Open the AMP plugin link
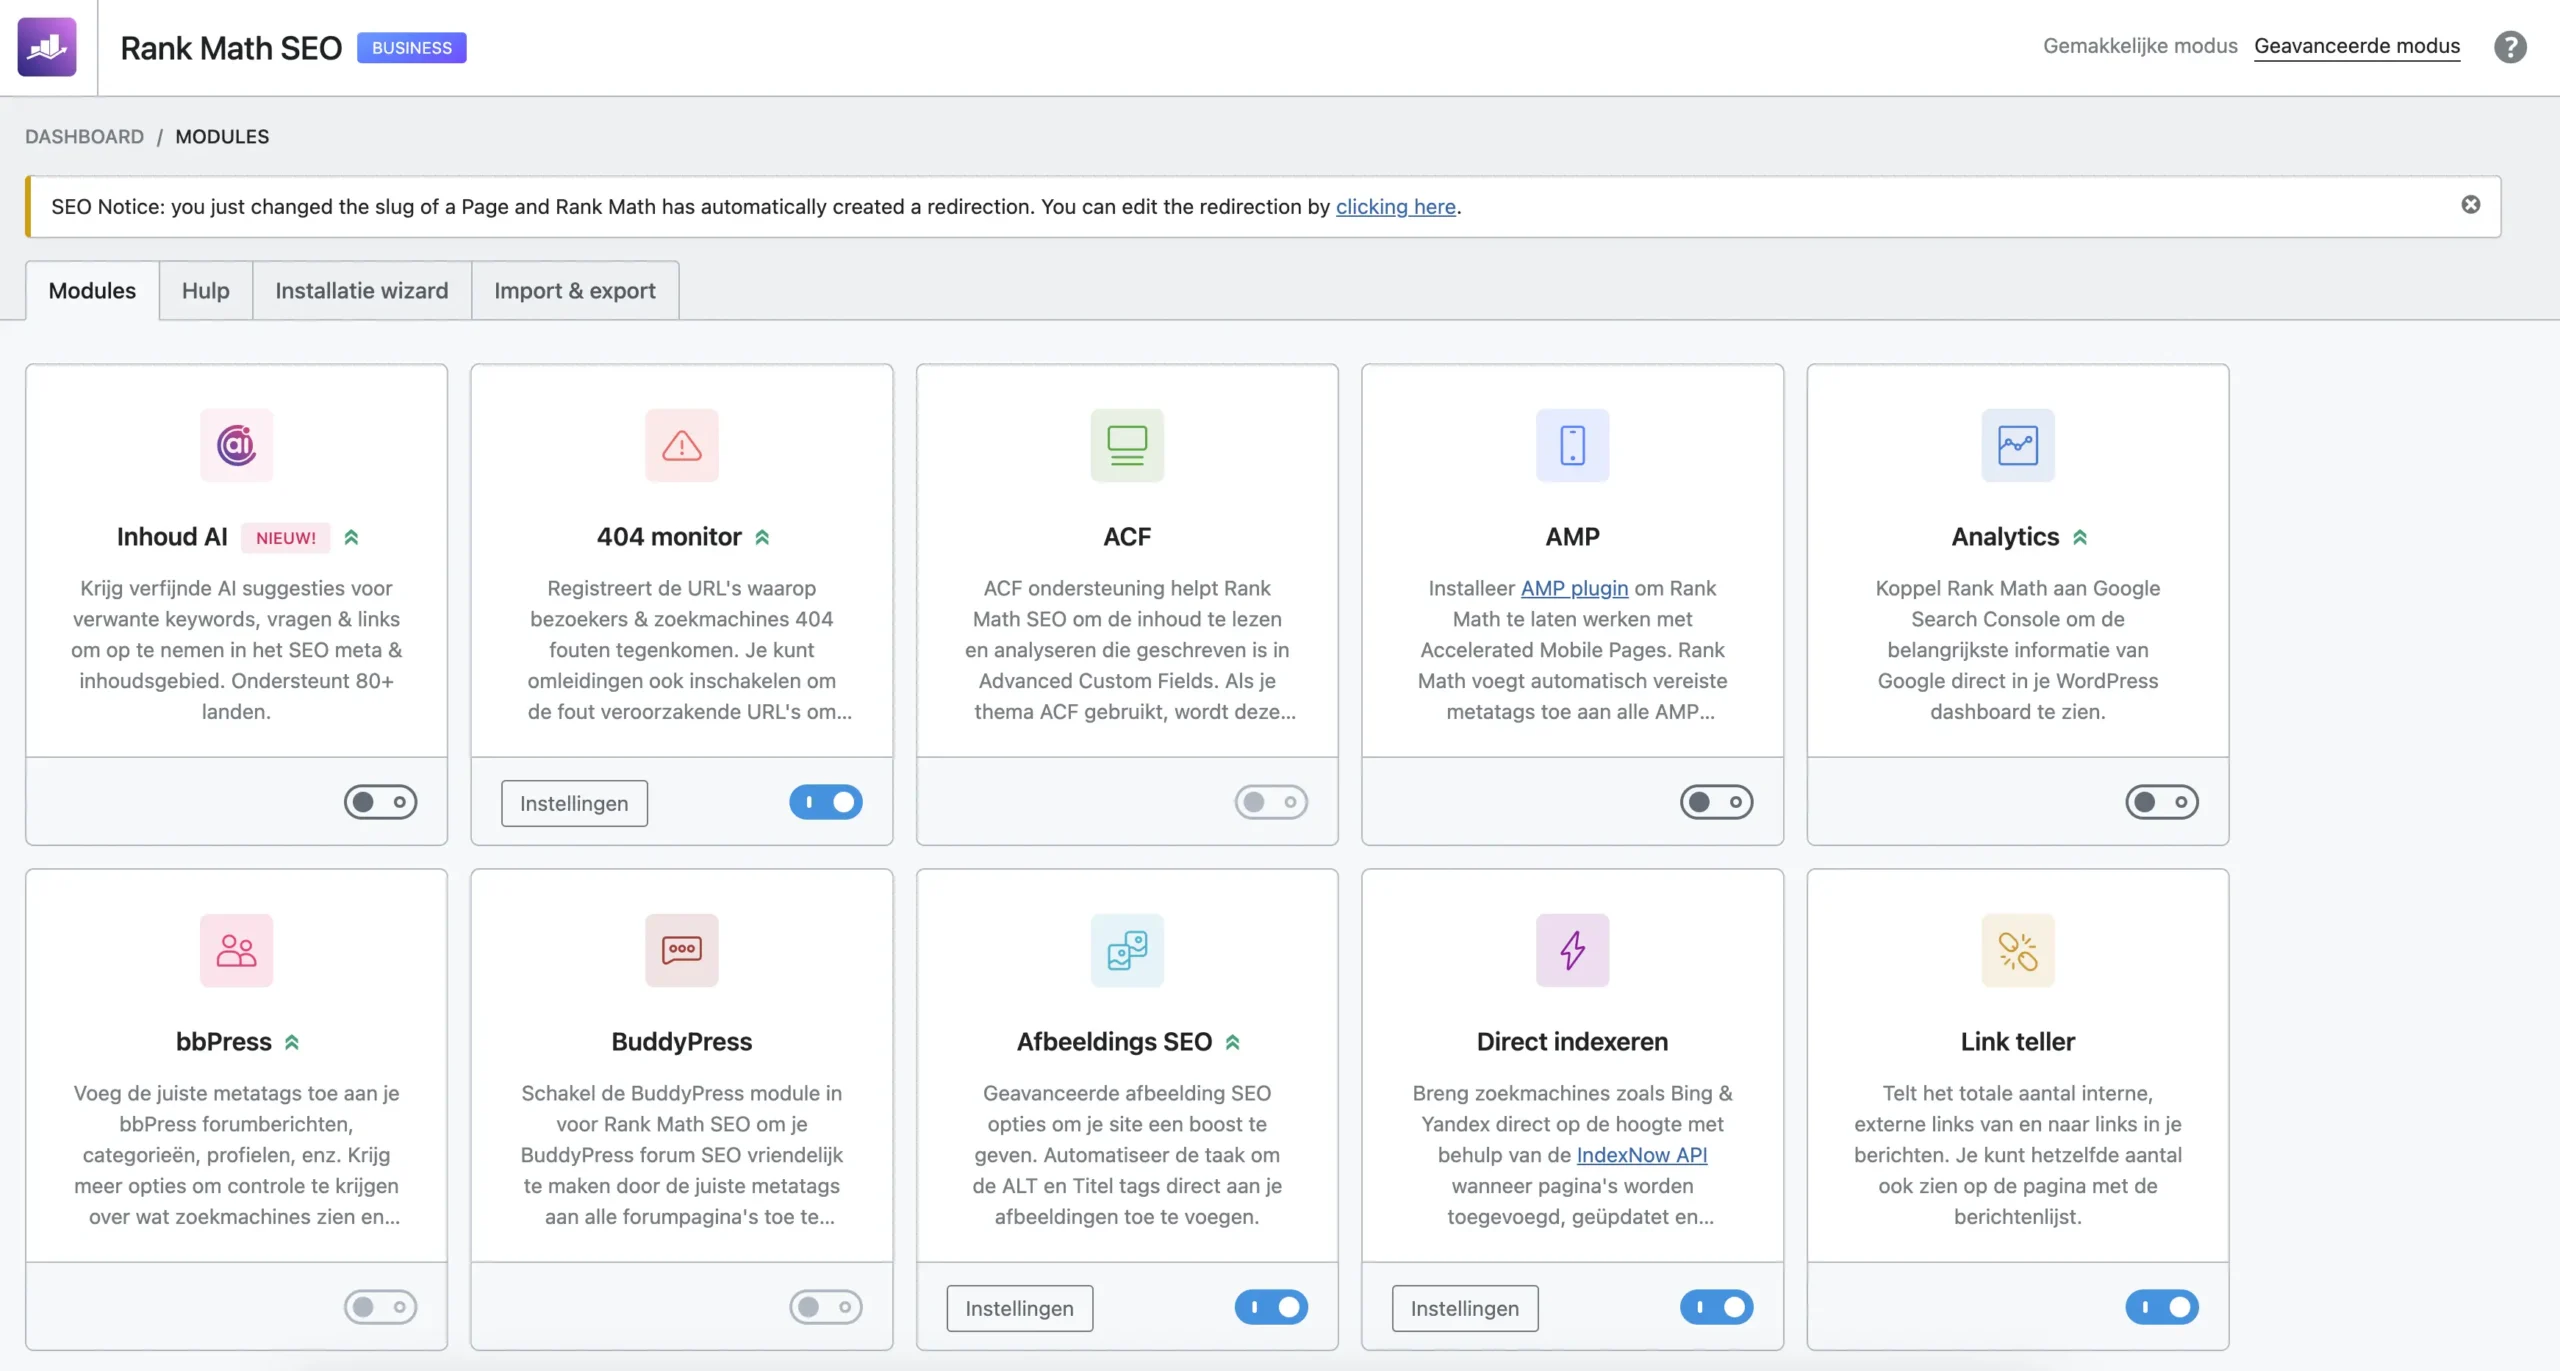This screenshot has height=1371, width=2560. (1574, 588)
